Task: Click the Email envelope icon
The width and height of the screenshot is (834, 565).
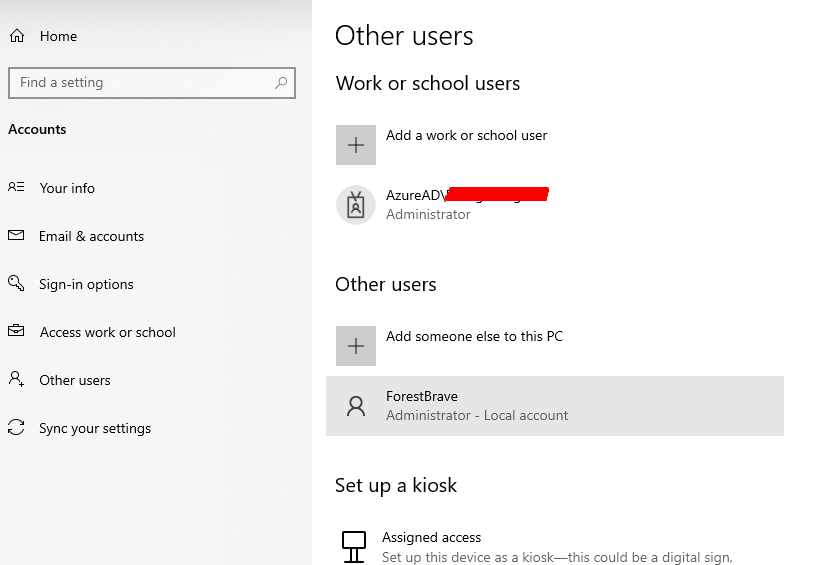Action: coord(16,235)
